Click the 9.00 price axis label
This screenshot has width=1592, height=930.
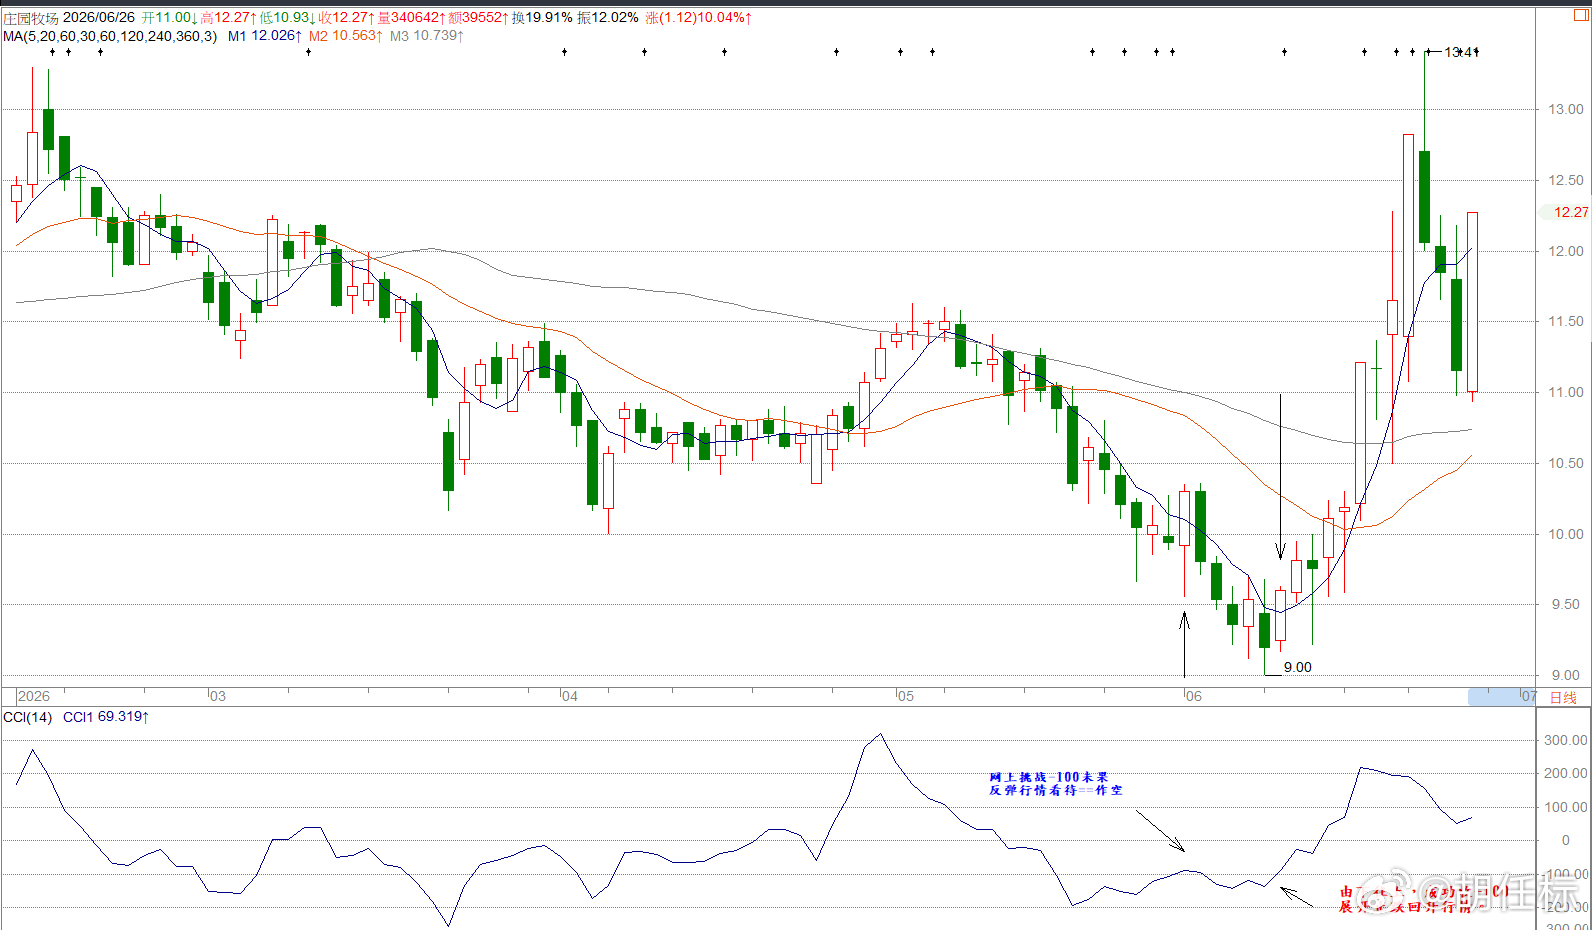click(1566, 675)
